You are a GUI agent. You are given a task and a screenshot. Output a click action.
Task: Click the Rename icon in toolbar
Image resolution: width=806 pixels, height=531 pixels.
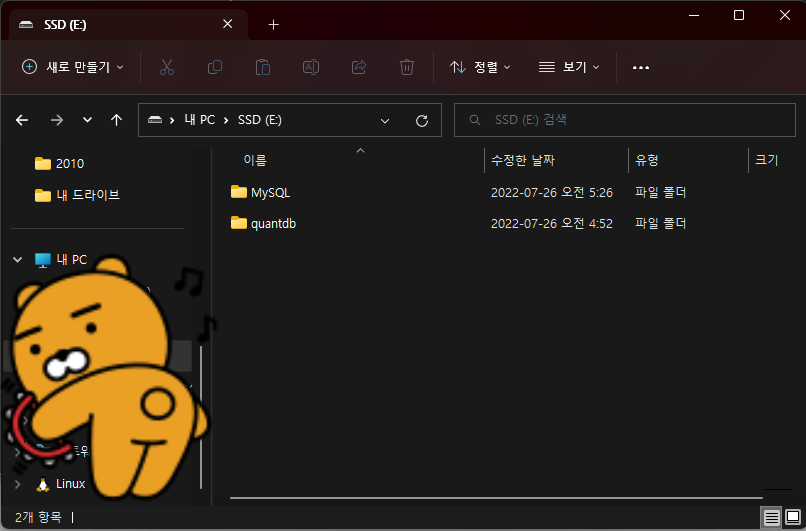tap(311, 67)
